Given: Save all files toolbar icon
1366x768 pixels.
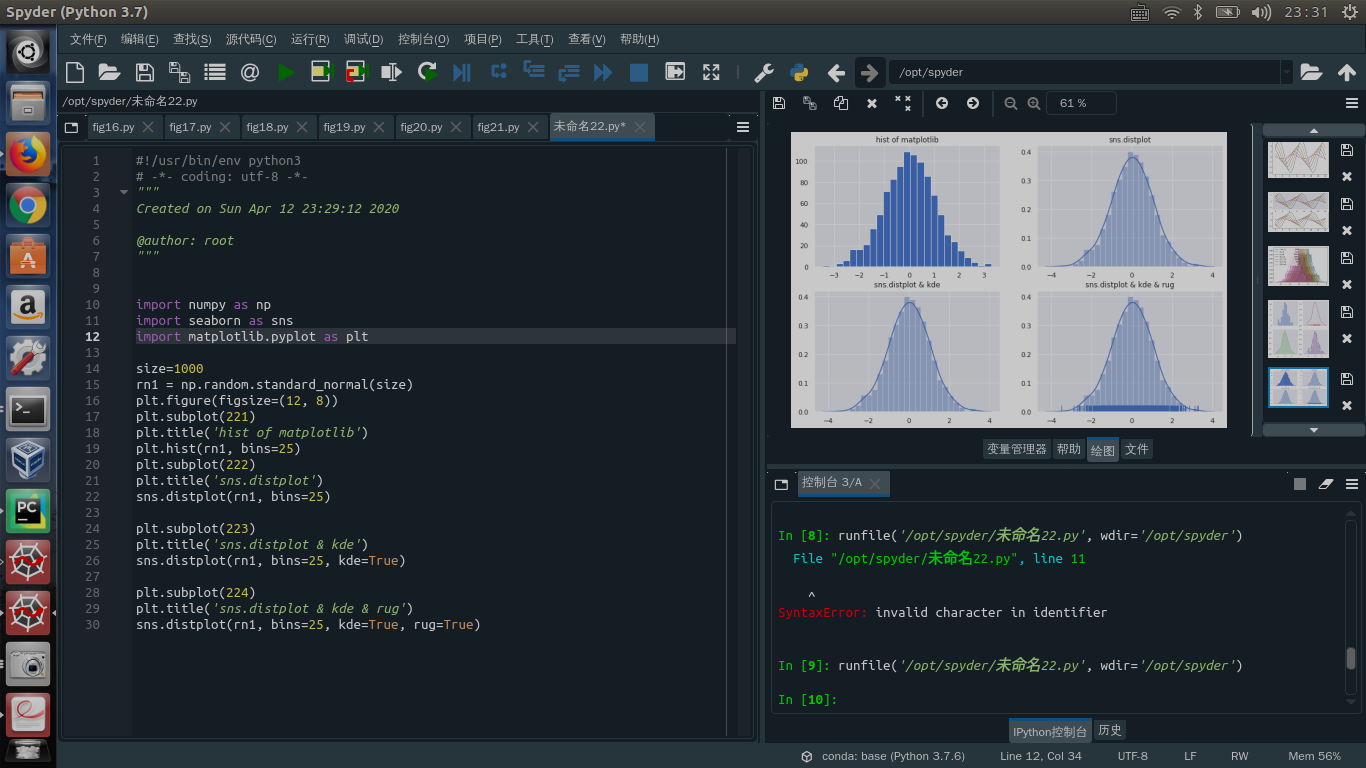Looking at the screenshot, I should pos(179,72).
